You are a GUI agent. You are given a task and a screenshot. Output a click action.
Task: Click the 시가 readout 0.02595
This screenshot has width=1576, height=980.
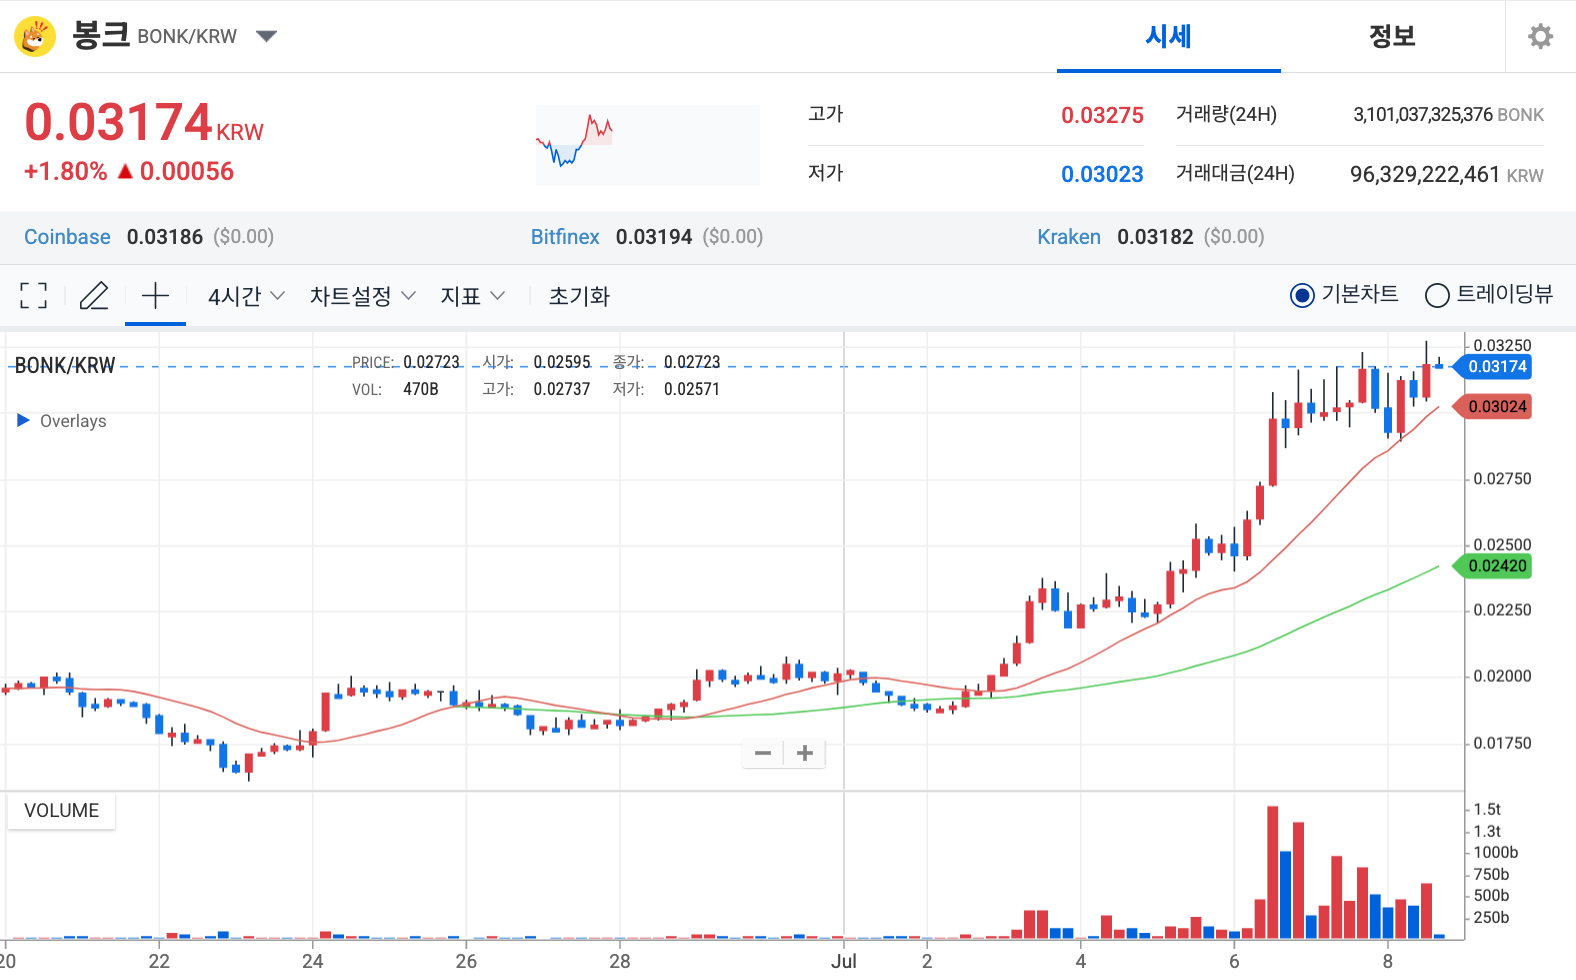562,362
